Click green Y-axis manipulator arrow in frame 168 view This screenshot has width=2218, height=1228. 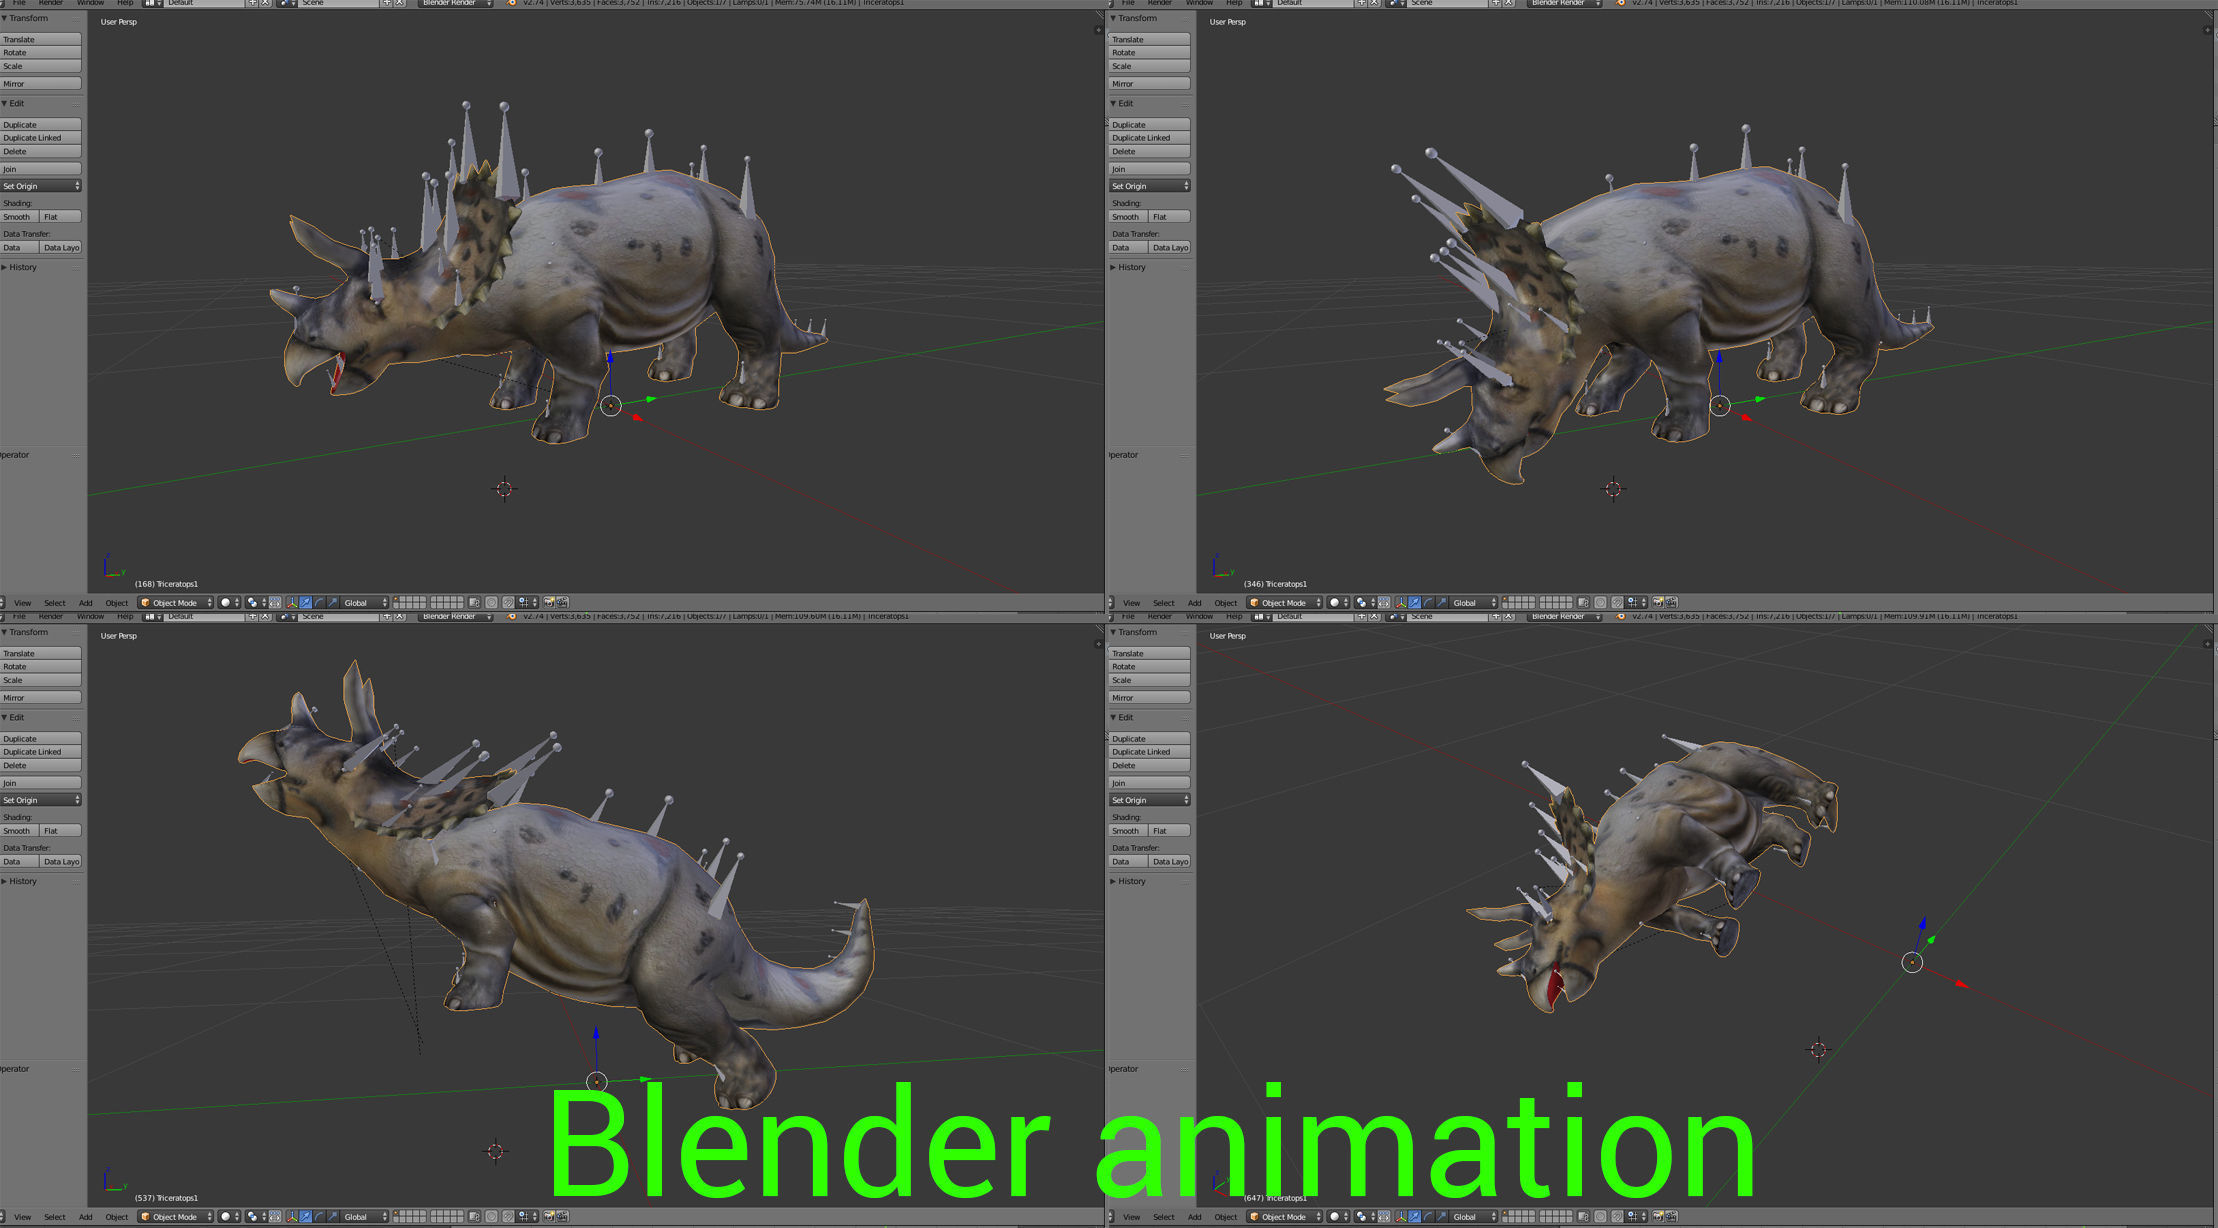tap(651, 399)
